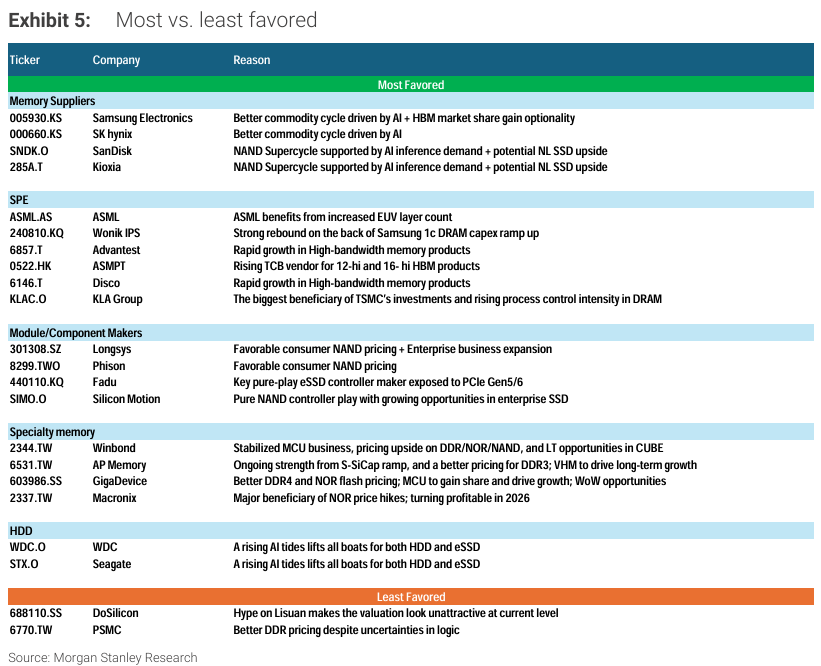Click the SPE section heading
The image size is (821, 666).
click(19, 201)
